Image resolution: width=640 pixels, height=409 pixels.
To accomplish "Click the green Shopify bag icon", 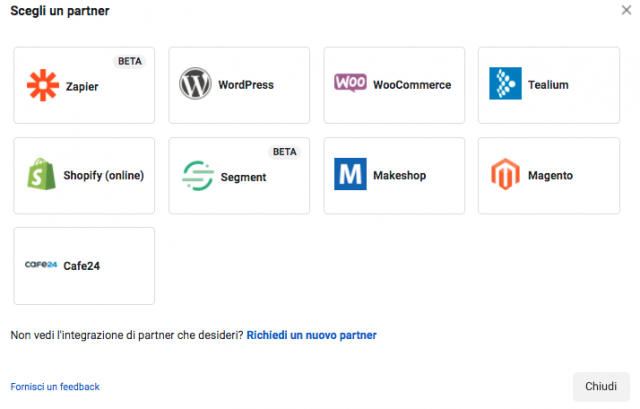I will 41,174.
